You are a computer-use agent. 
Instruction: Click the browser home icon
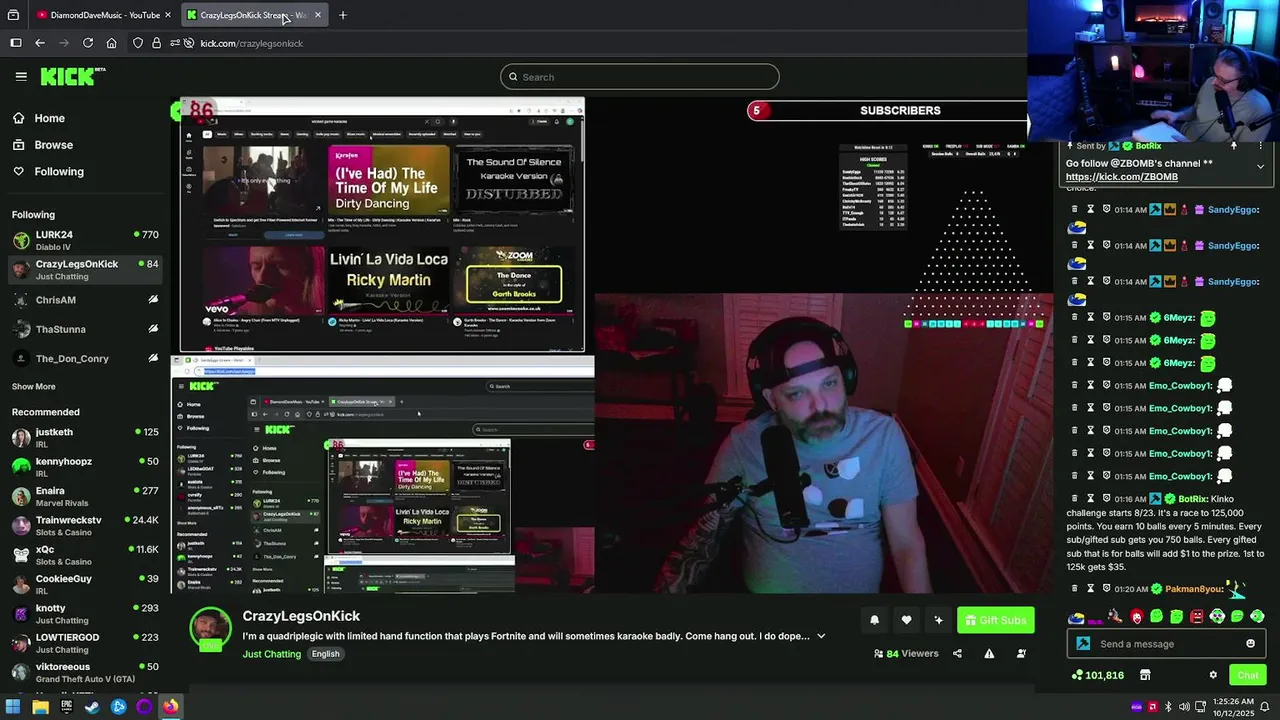111,43
